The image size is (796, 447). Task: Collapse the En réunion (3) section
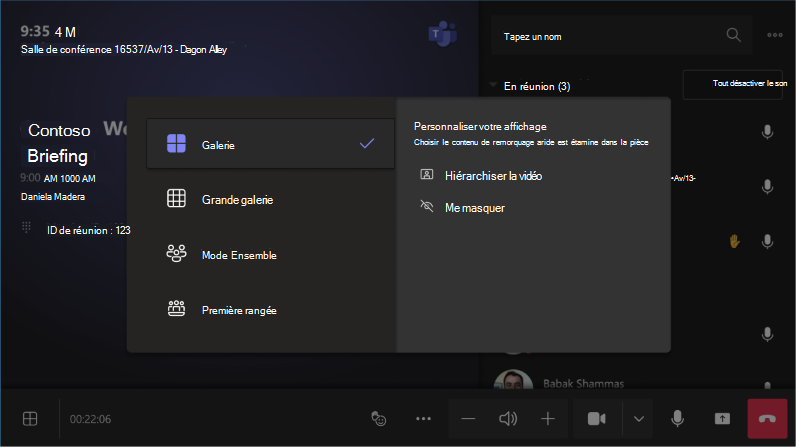493,85
